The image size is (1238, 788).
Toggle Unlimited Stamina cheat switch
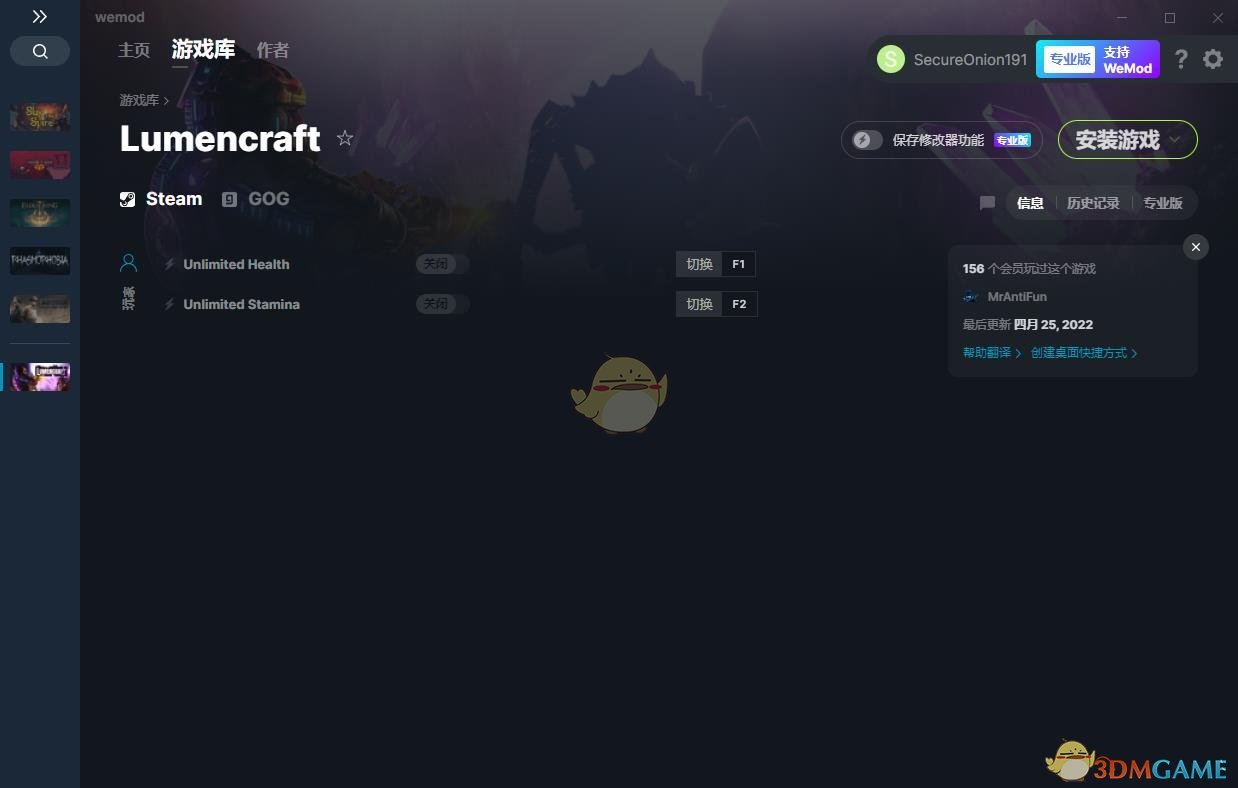[x=442, y=304]
